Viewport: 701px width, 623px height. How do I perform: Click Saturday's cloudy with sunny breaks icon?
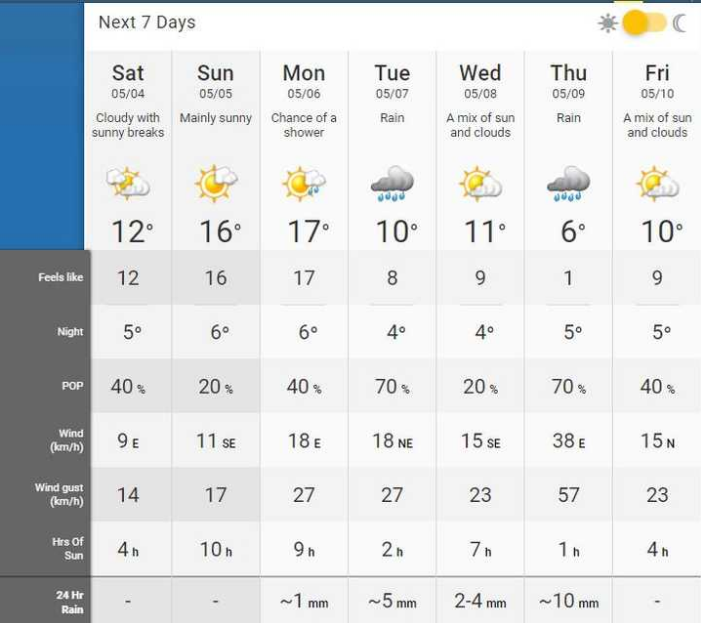click(128, 183)
